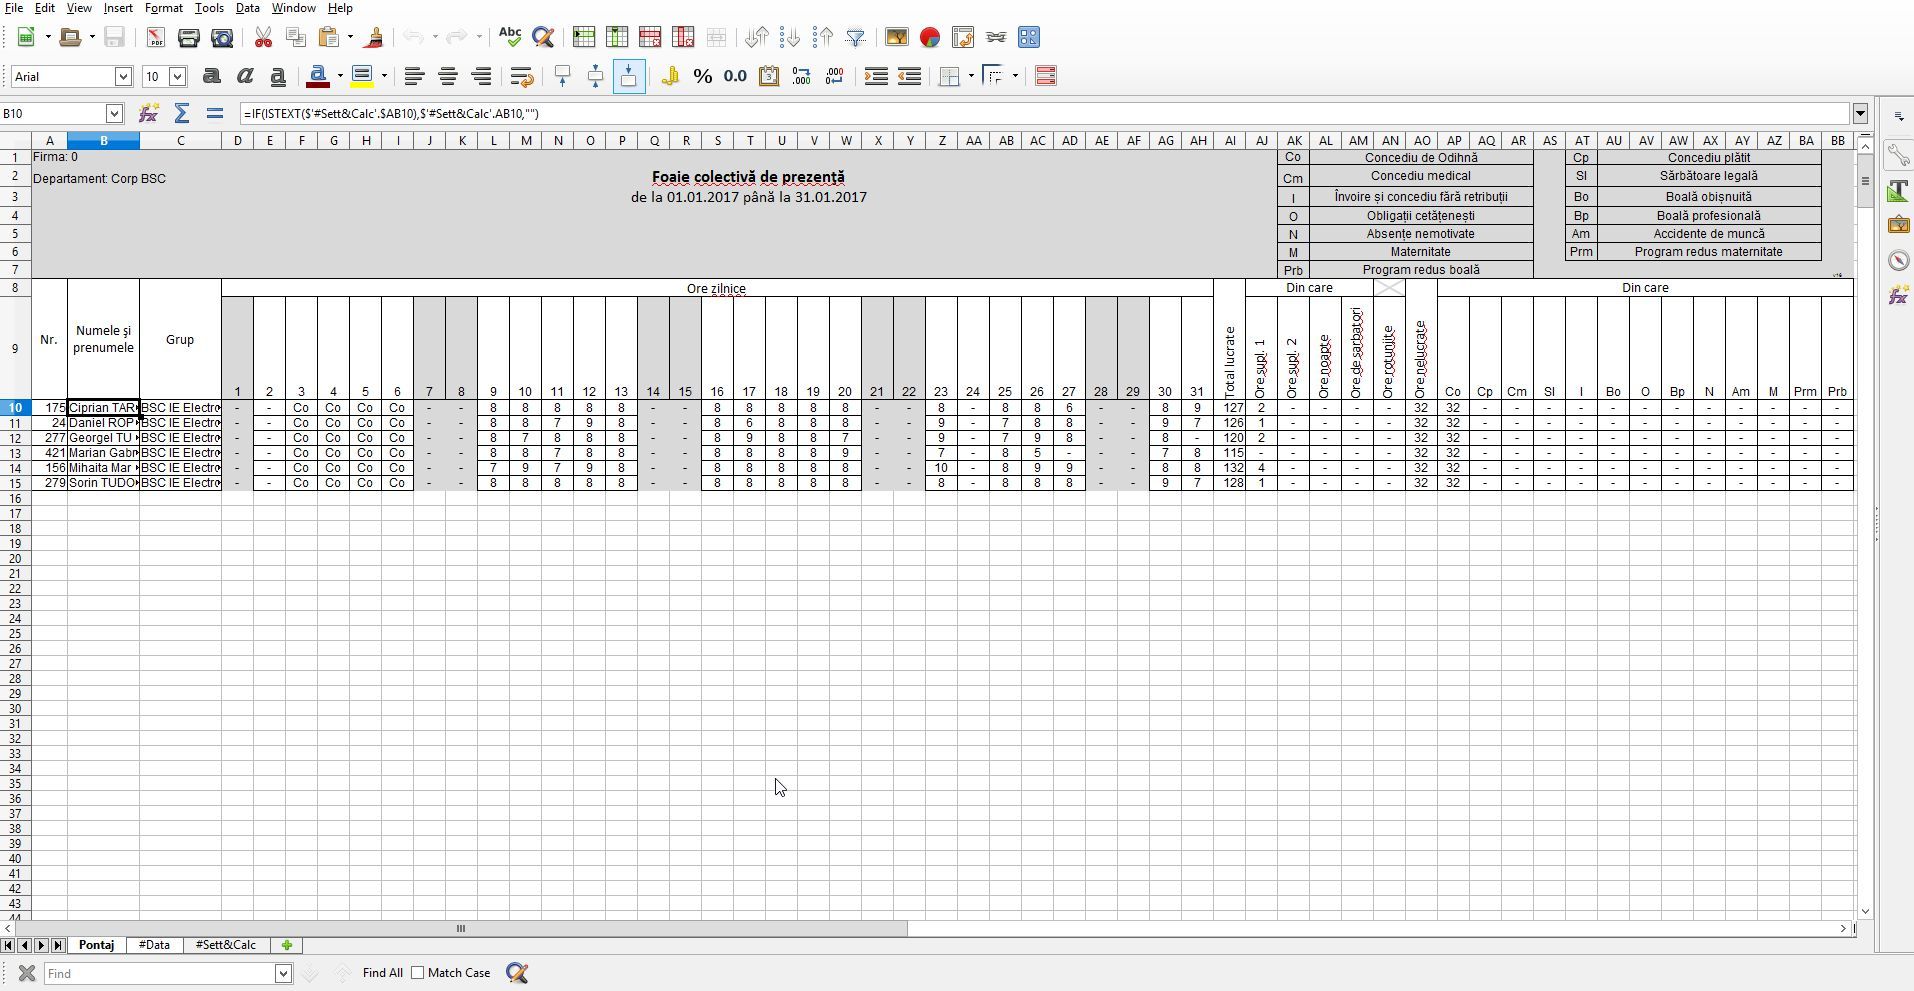Cut the selected cells

pos(263,37)
